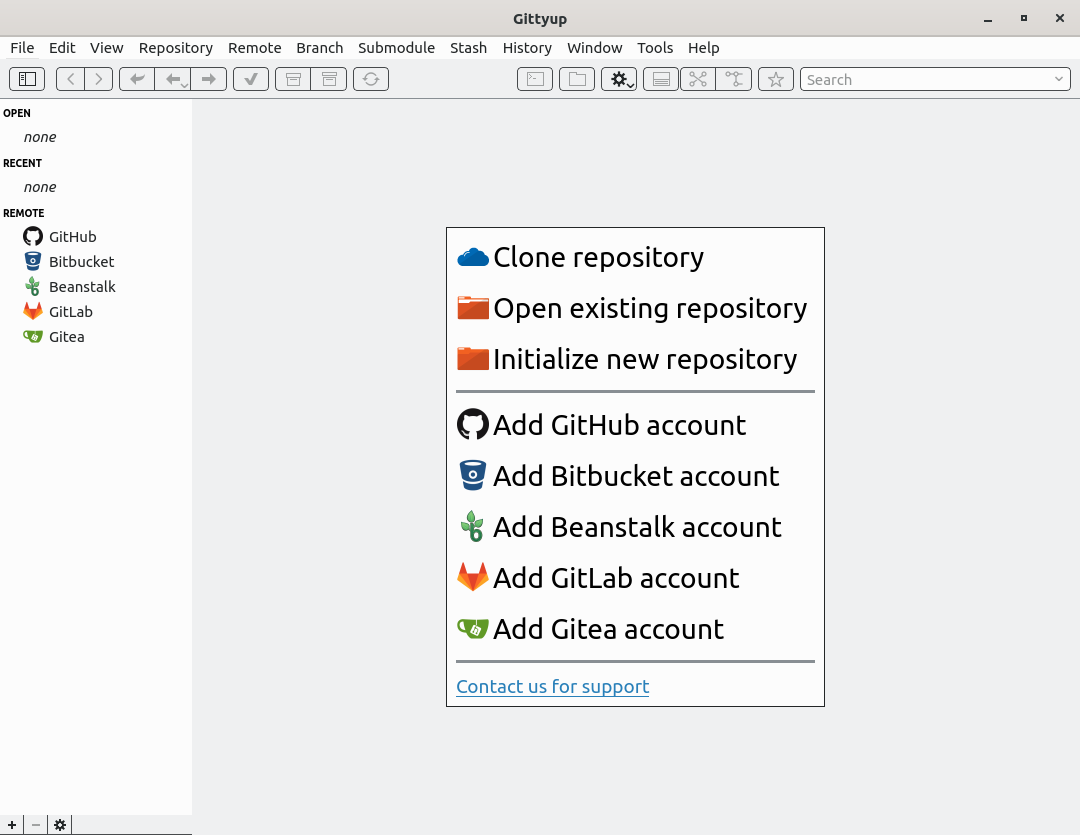The height and width of the screenshot is (835, 1080).
Task: Click Add Gitea account
Action: pos(590,629)
